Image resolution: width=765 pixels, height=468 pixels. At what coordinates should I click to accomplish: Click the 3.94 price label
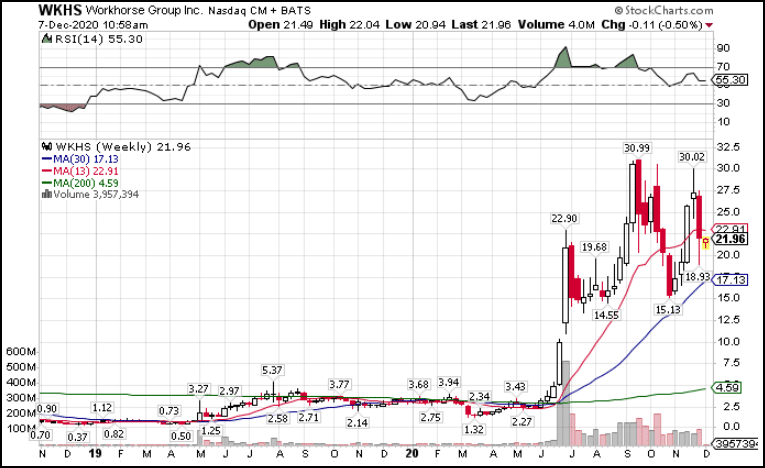(448, 382)
